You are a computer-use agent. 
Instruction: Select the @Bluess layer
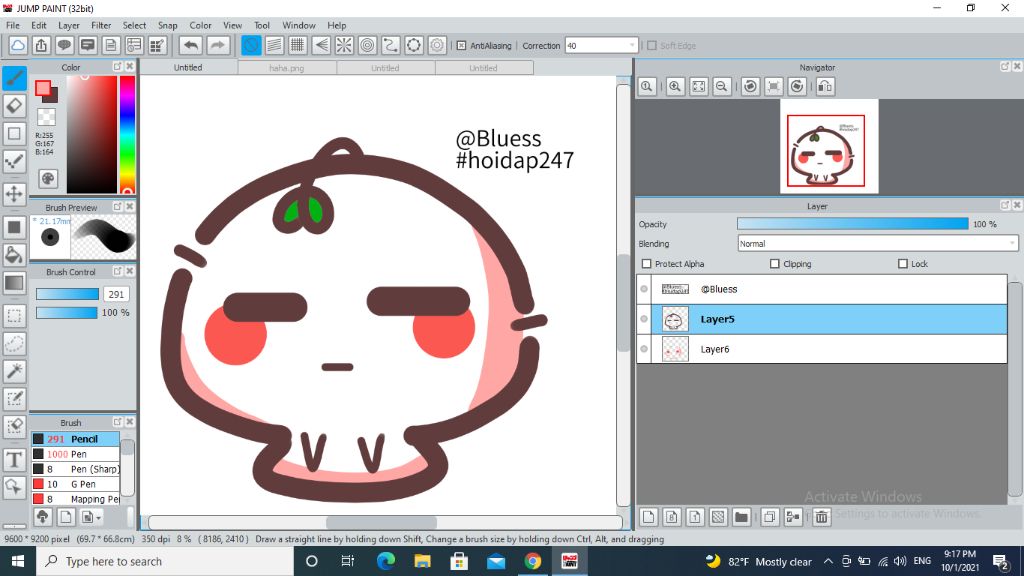click(822, 289)
